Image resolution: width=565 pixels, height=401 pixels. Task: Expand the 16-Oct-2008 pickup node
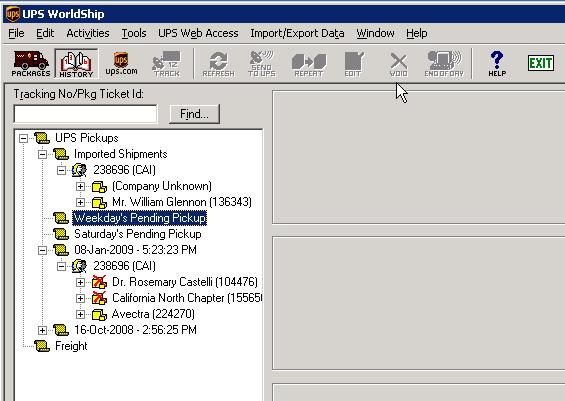[43, 330]
